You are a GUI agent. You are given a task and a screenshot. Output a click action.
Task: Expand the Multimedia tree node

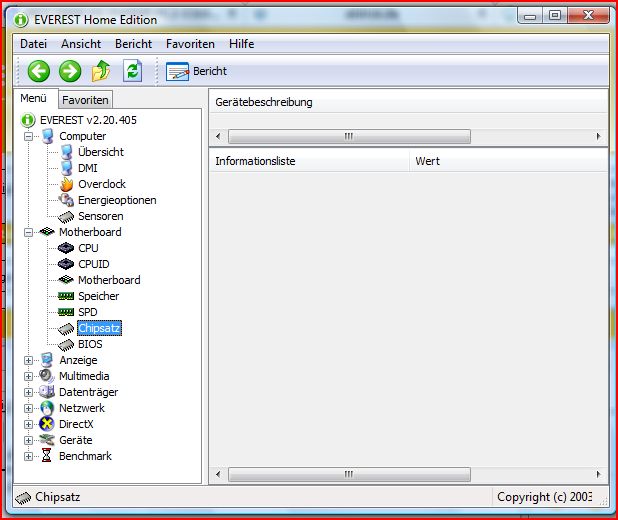click(x=28, y=376)
